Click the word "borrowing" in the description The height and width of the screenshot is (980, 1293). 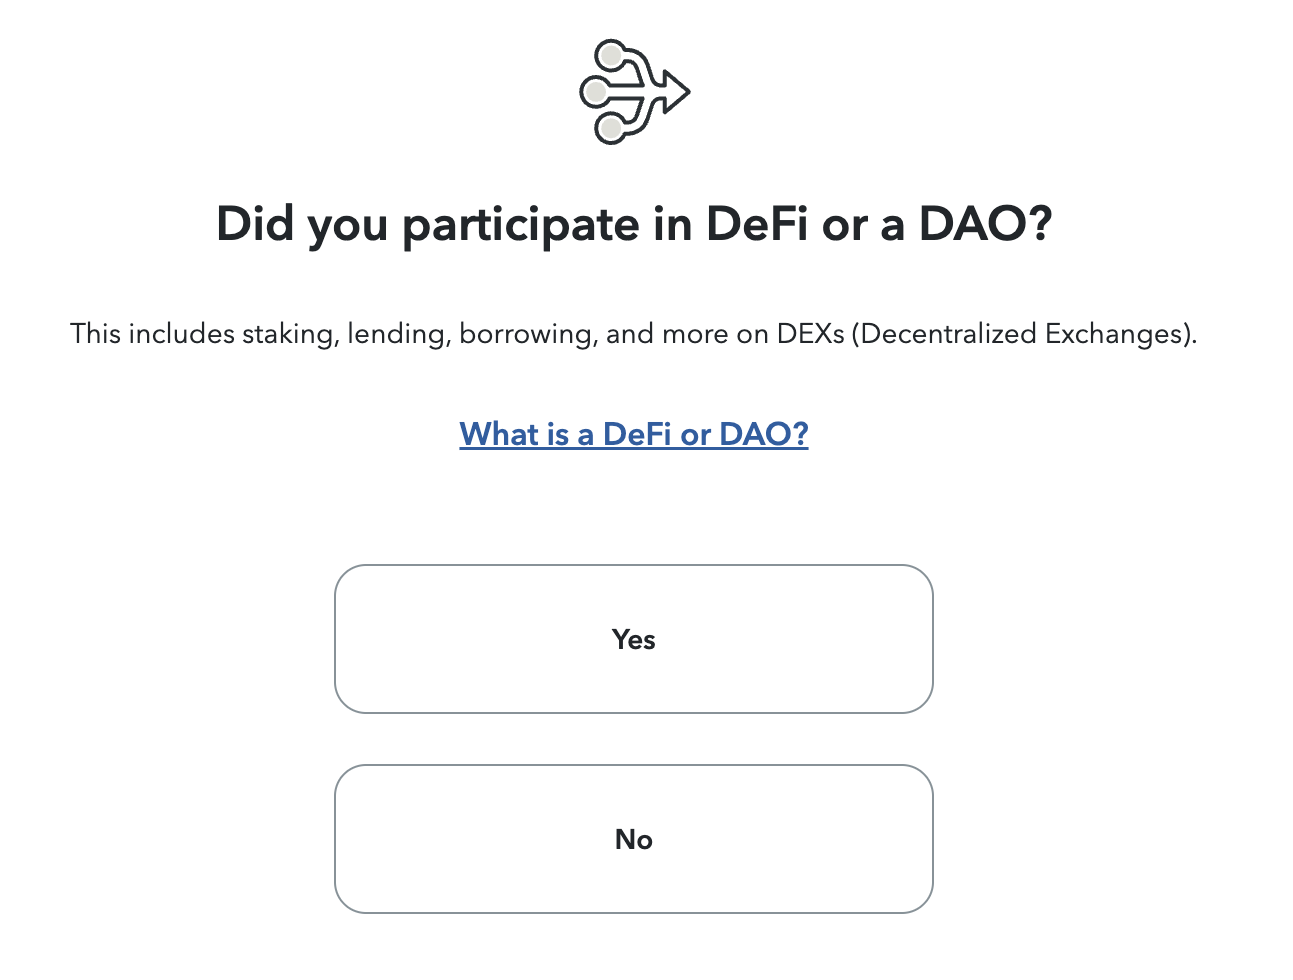coord(525,334)
